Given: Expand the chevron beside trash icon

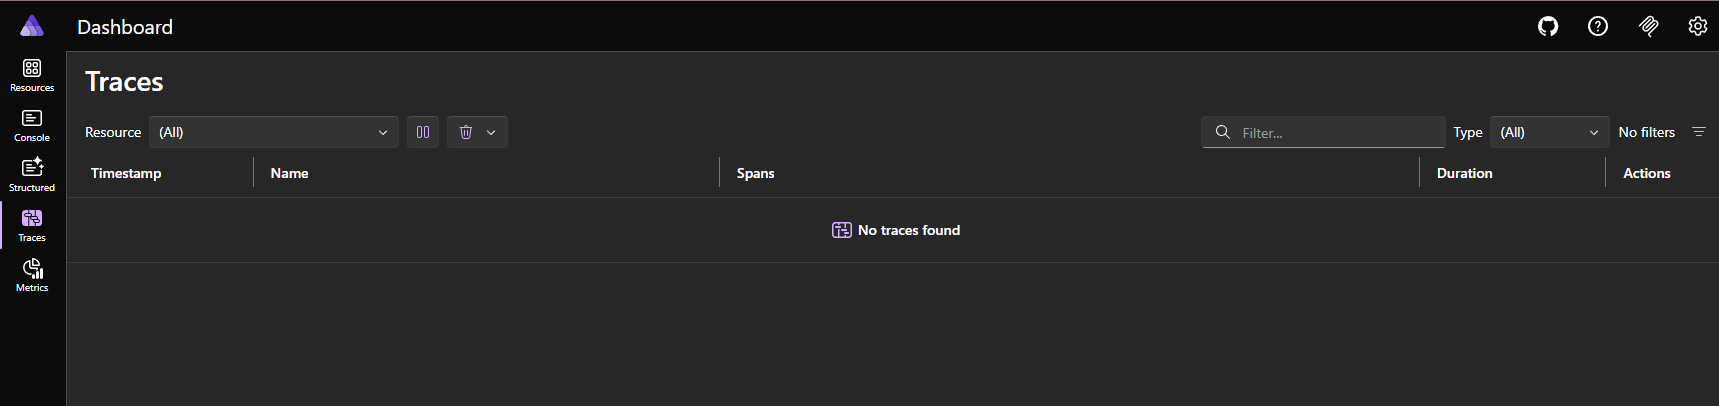Looking at the screenshot, I should click(x=491, y=132).
